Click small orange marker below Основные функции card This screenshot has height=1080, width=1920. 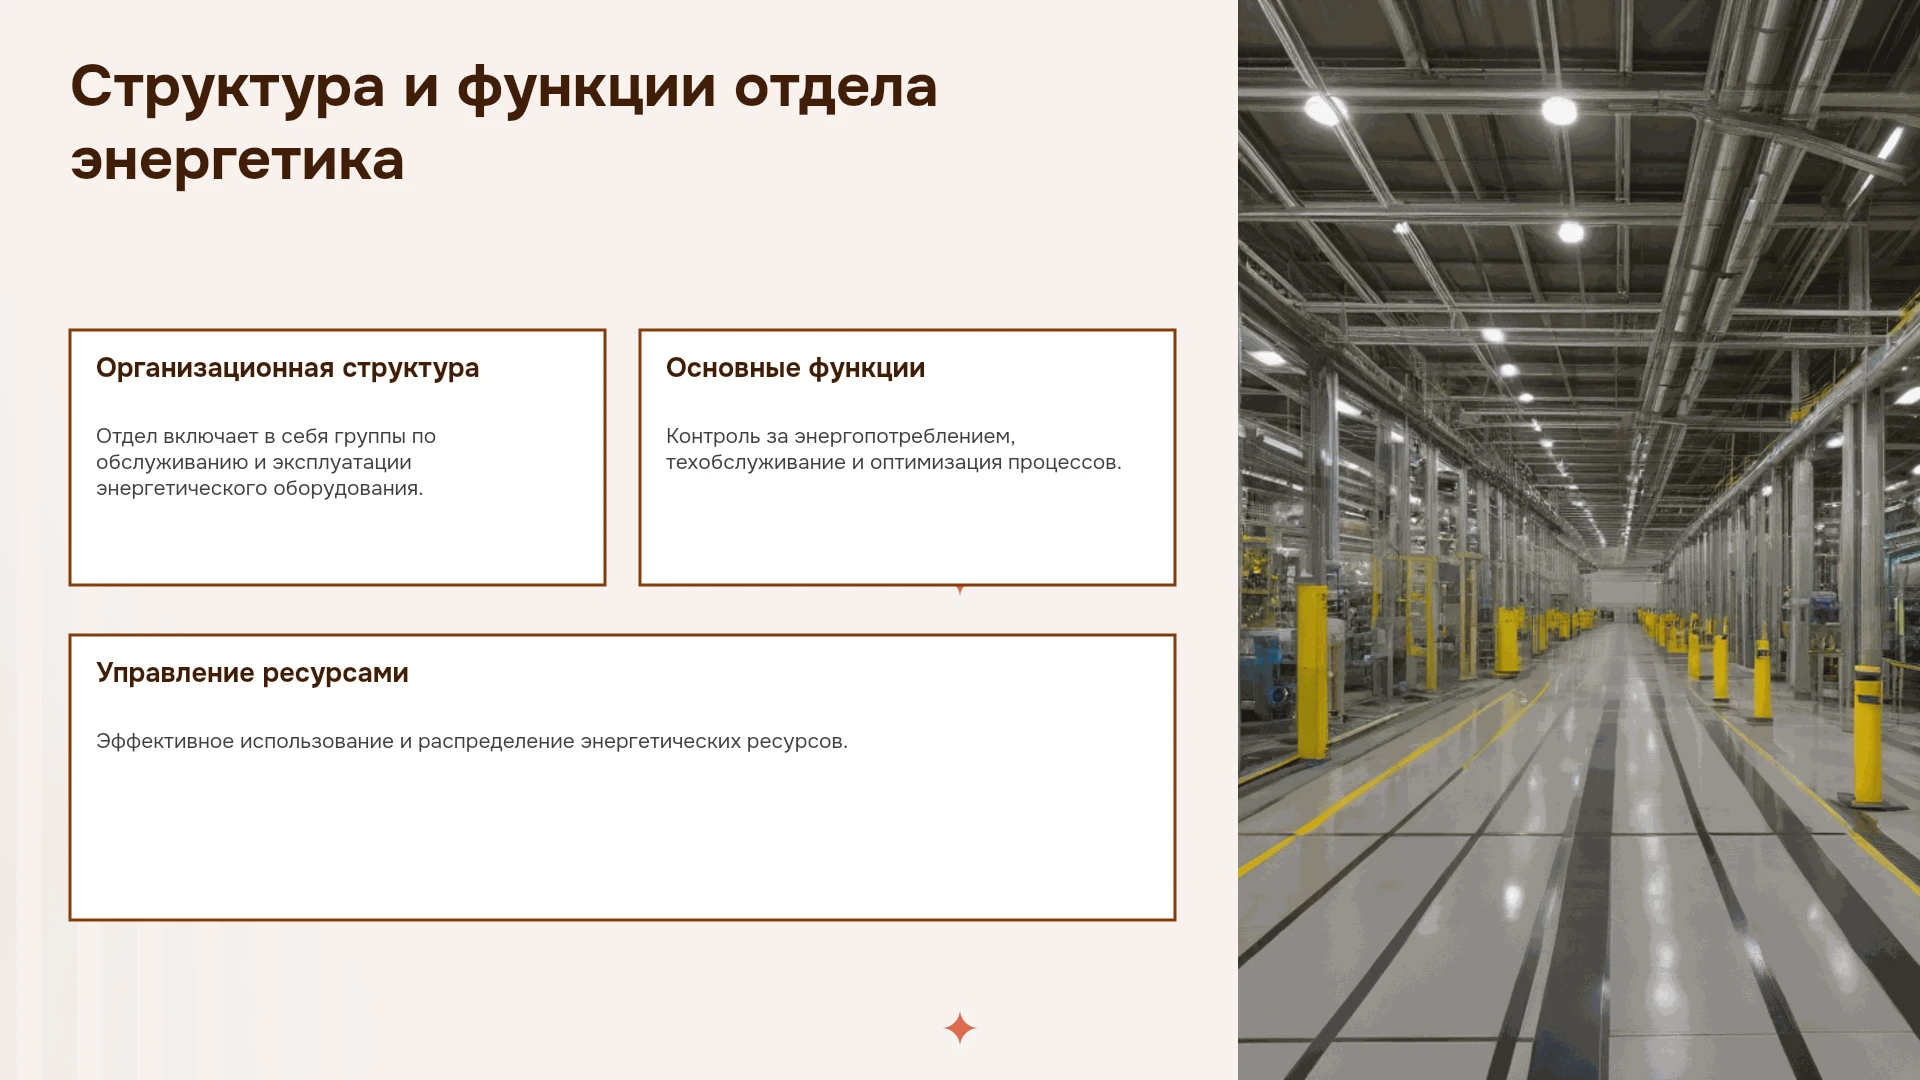[x=960, y=590]
